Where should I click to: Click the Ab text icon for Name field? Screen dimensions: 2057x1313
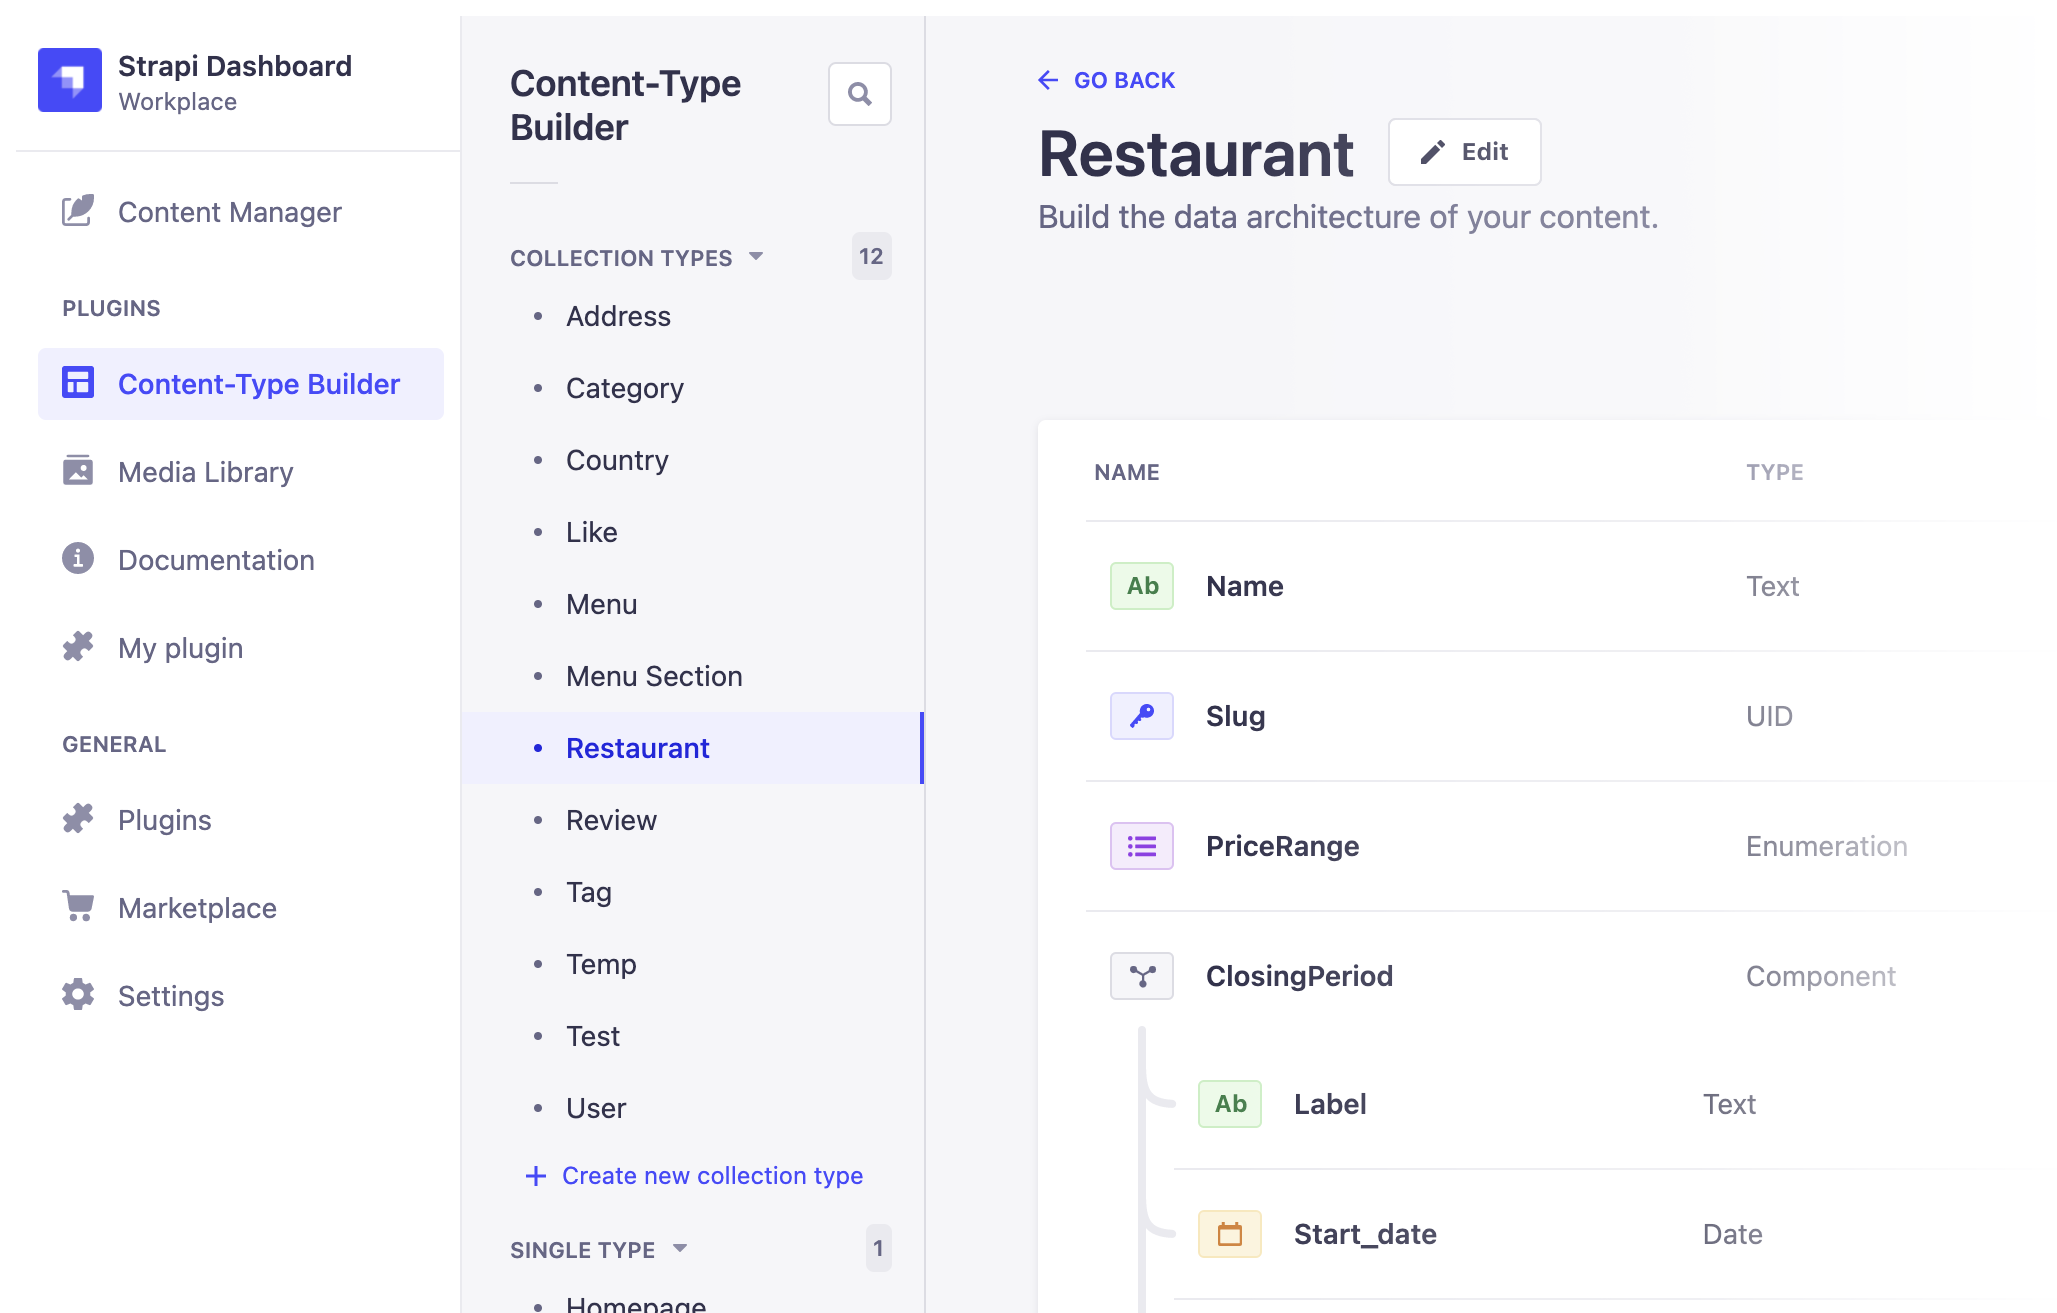point(1142,586)
